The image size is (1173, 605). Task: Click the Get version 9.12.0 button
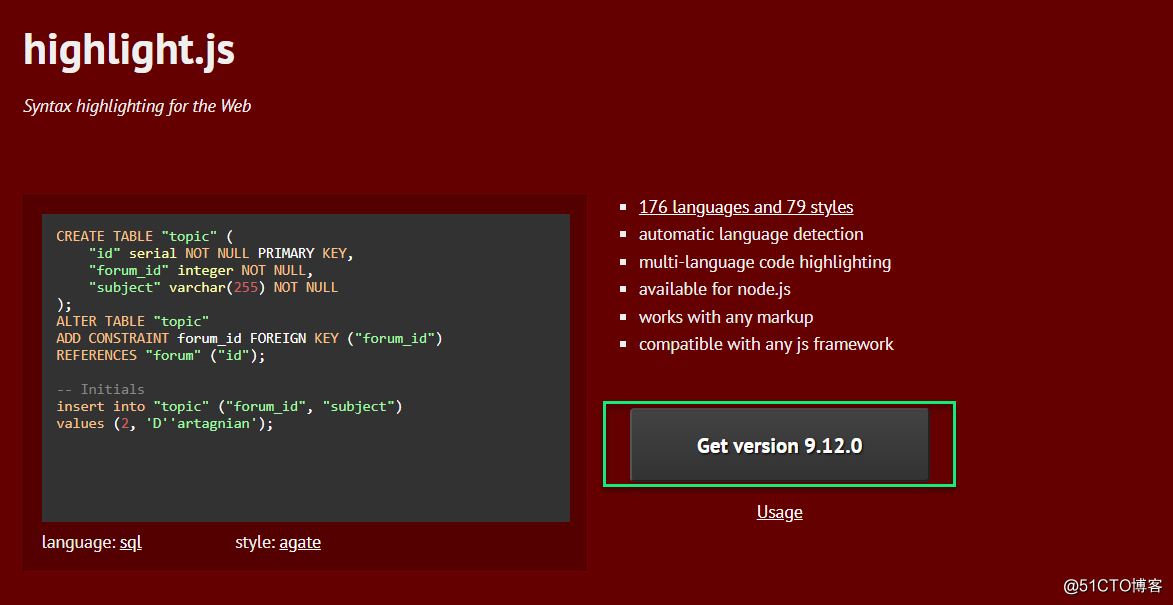(x=779, y=445)
